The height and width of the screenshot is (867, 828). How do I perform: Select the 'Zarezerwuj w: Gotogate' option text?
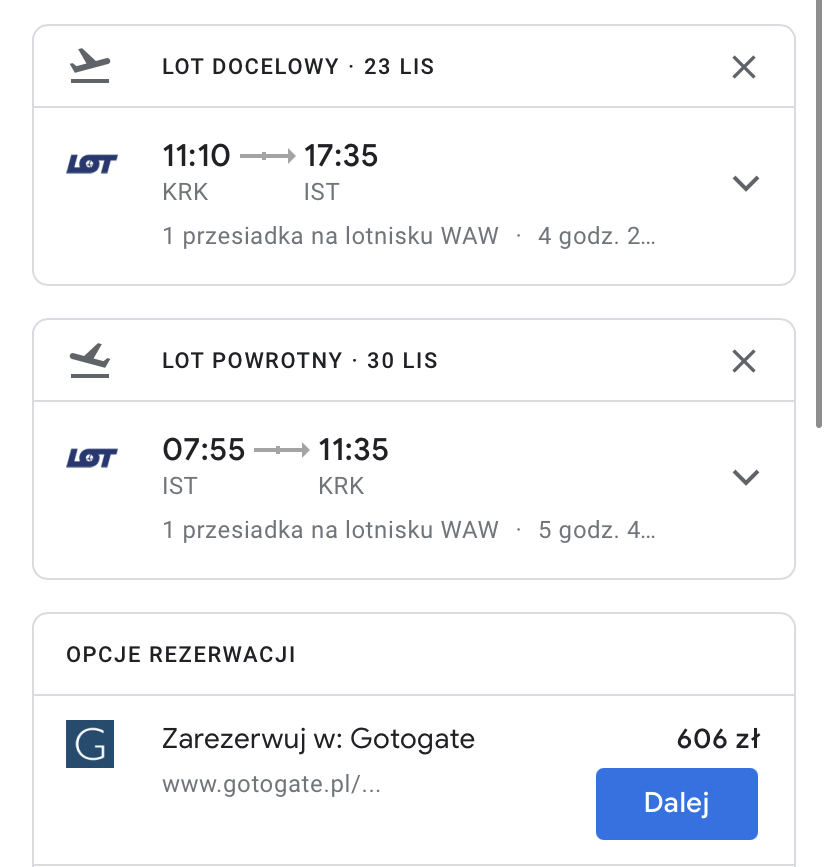pos(318,739)
